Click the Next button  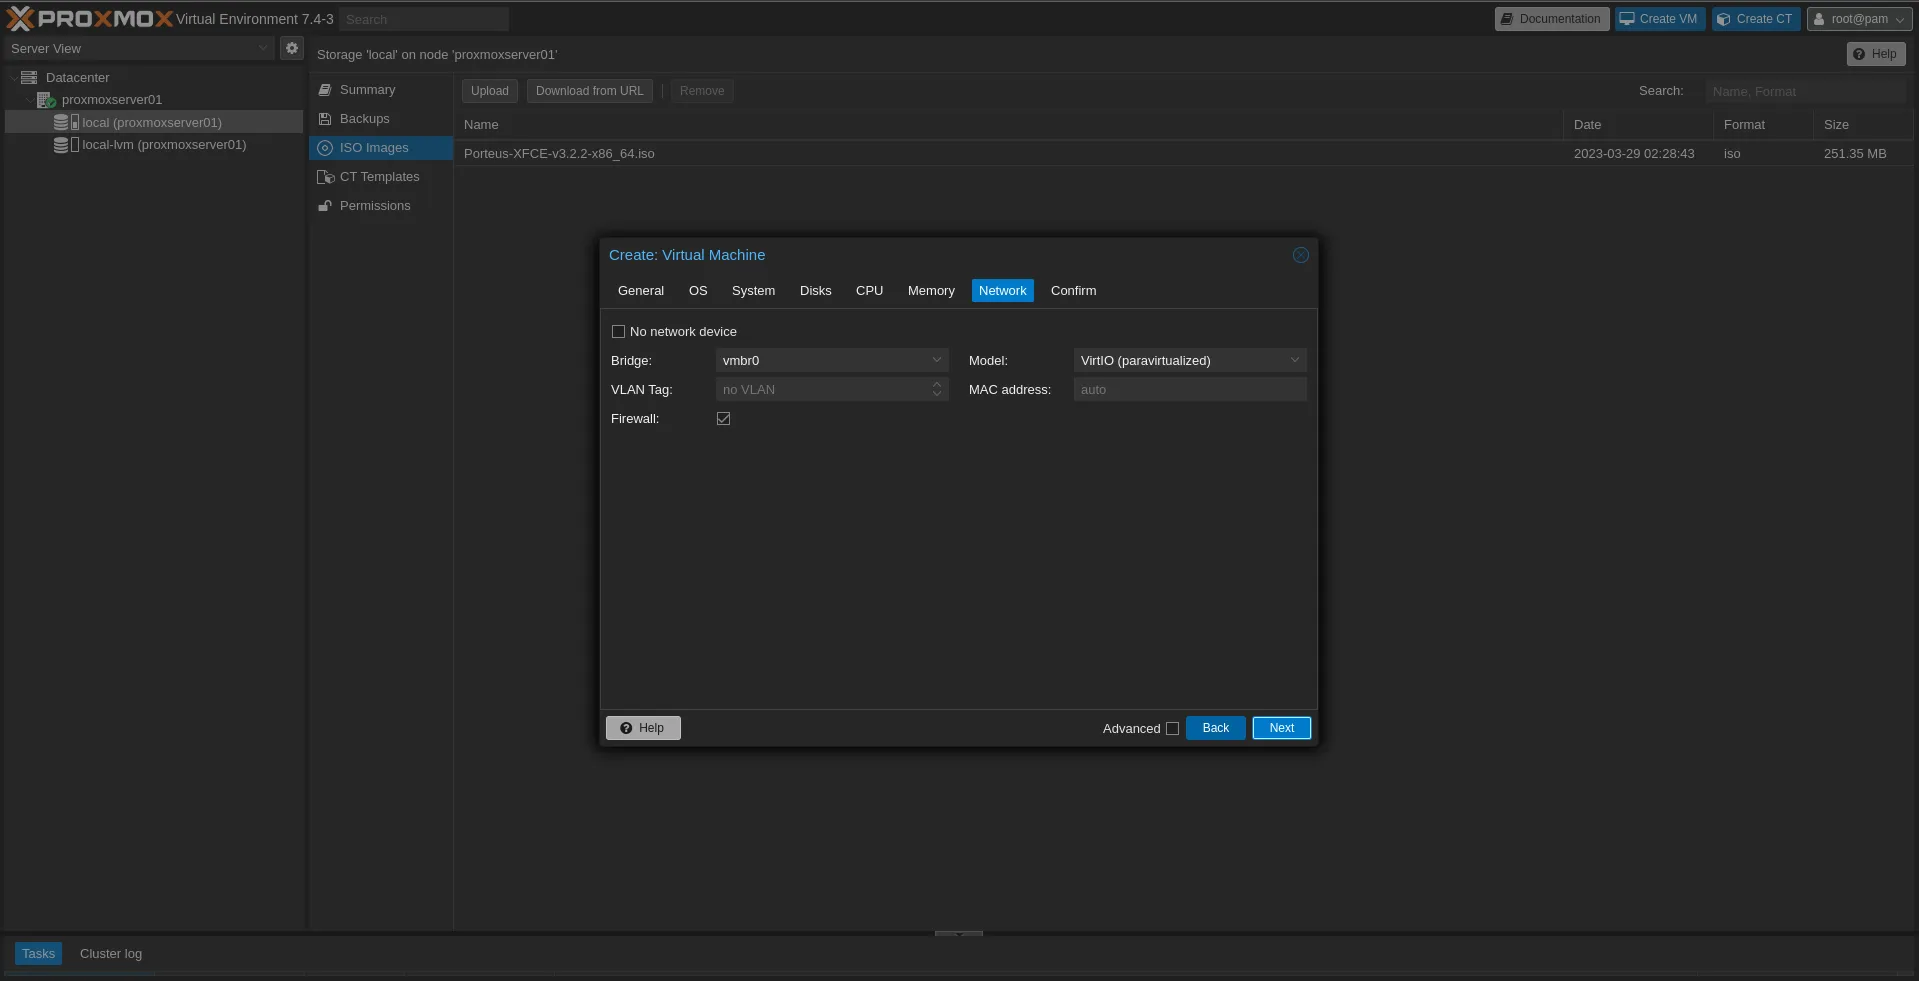(1281, 728)
